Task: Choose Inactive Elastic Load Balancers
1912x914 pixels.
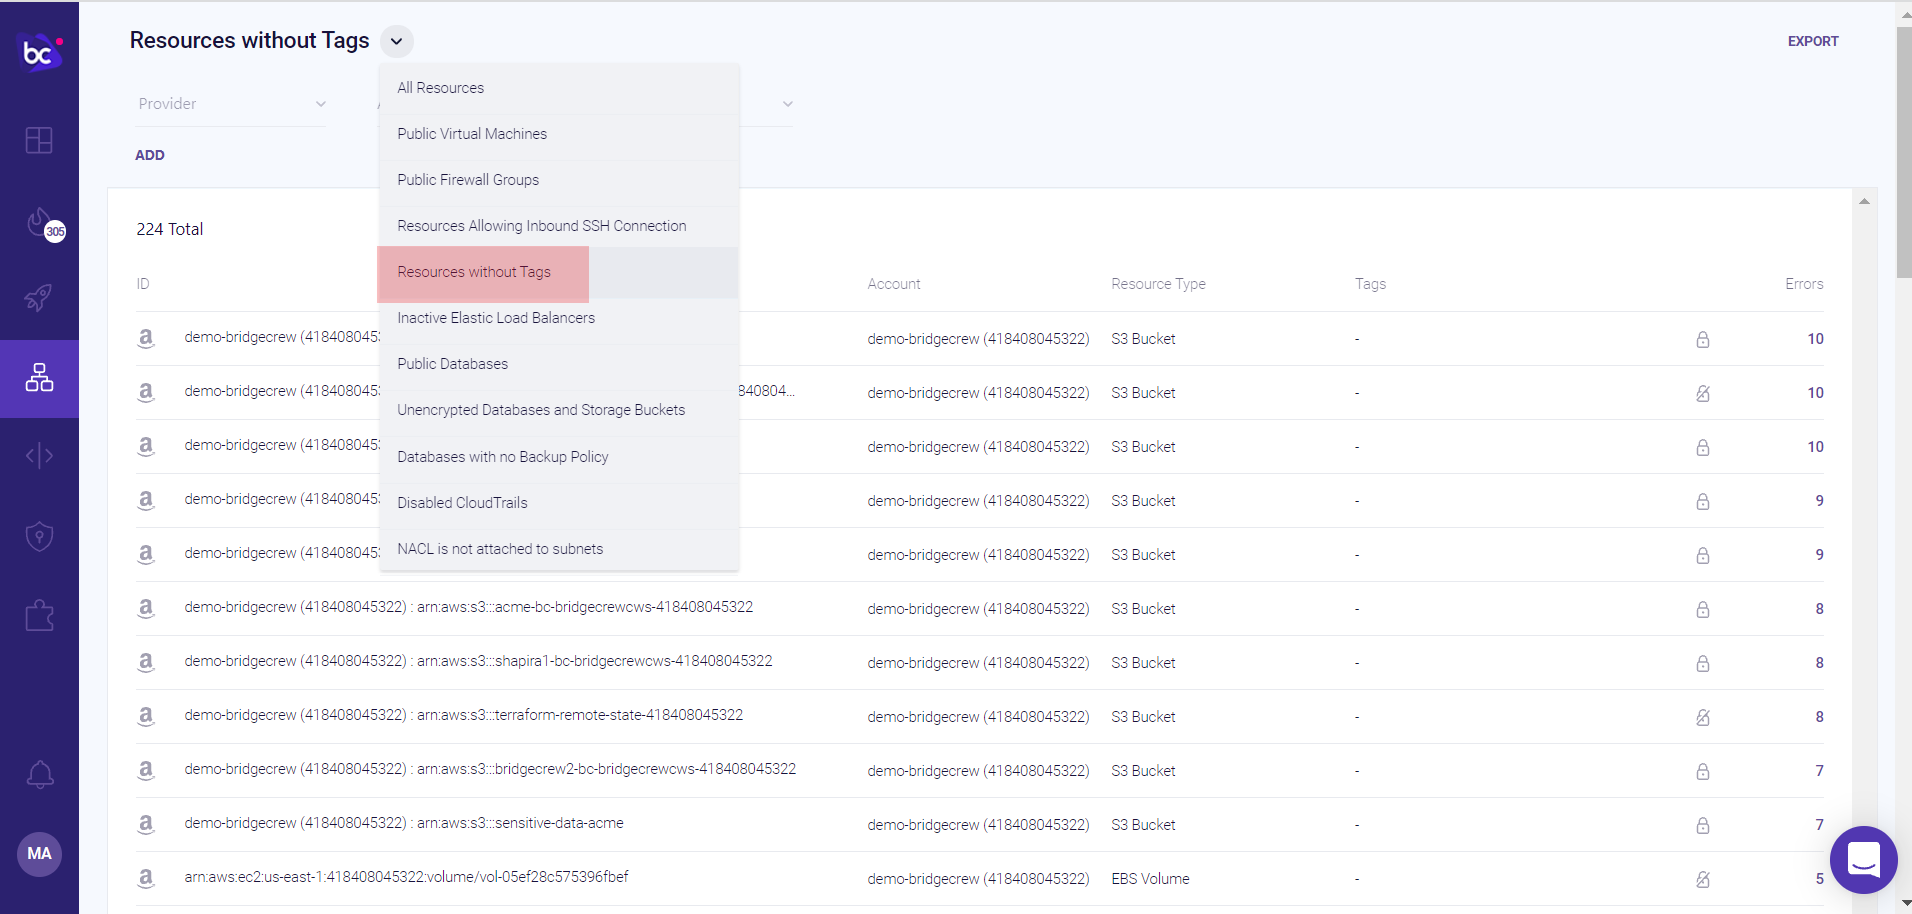Action: click(559, 318)
